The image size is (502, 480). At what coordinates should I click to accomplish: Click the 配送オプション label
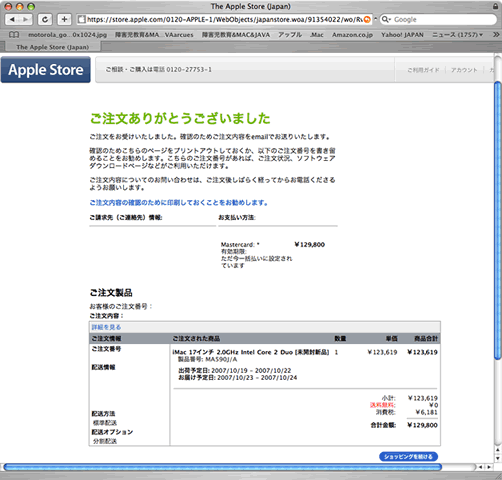pos(112,432)
